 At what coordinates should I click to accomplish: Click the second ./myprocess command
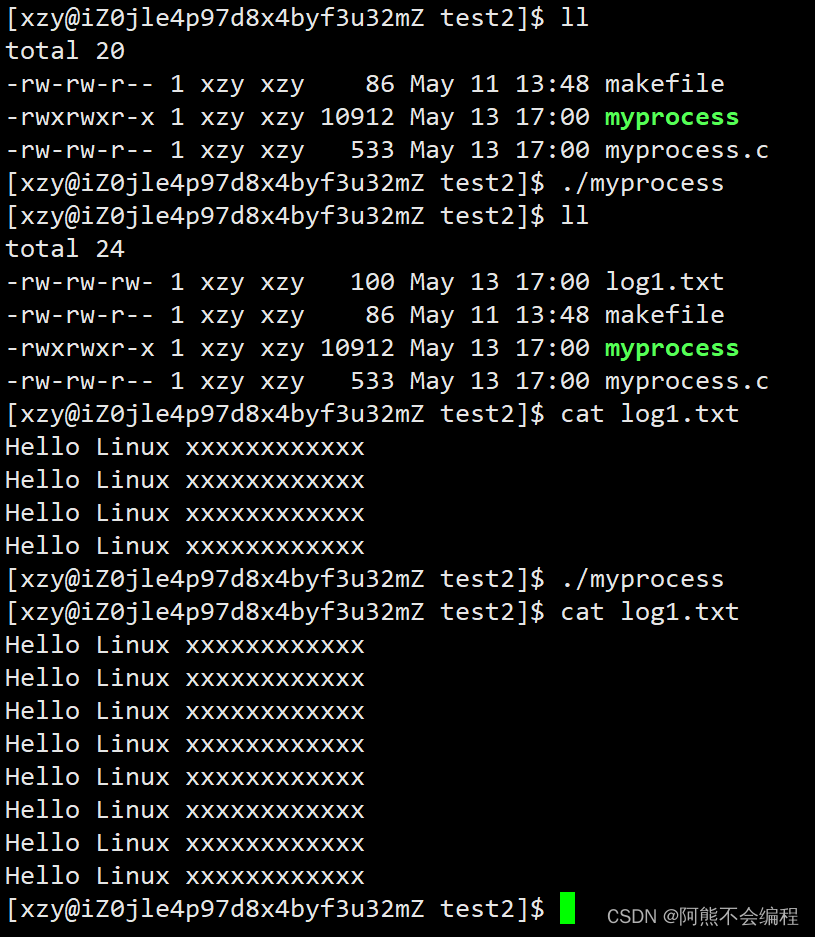coord(642,579)
